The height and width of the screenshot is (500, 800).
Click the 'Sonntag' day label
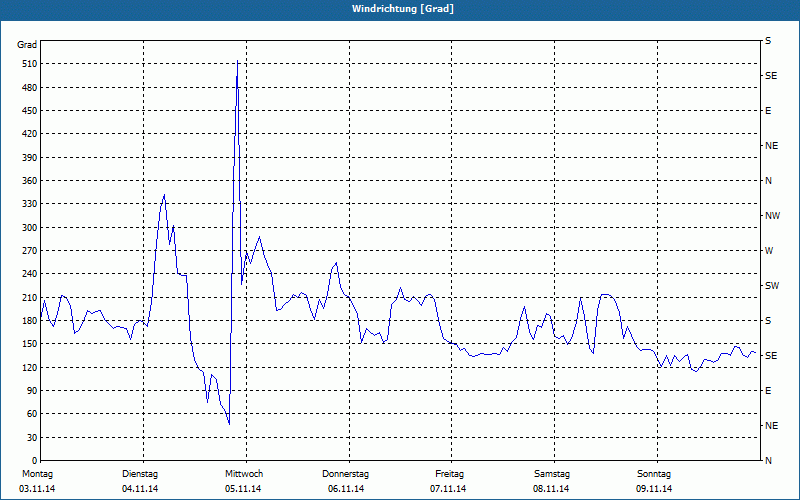click(654, 474)
